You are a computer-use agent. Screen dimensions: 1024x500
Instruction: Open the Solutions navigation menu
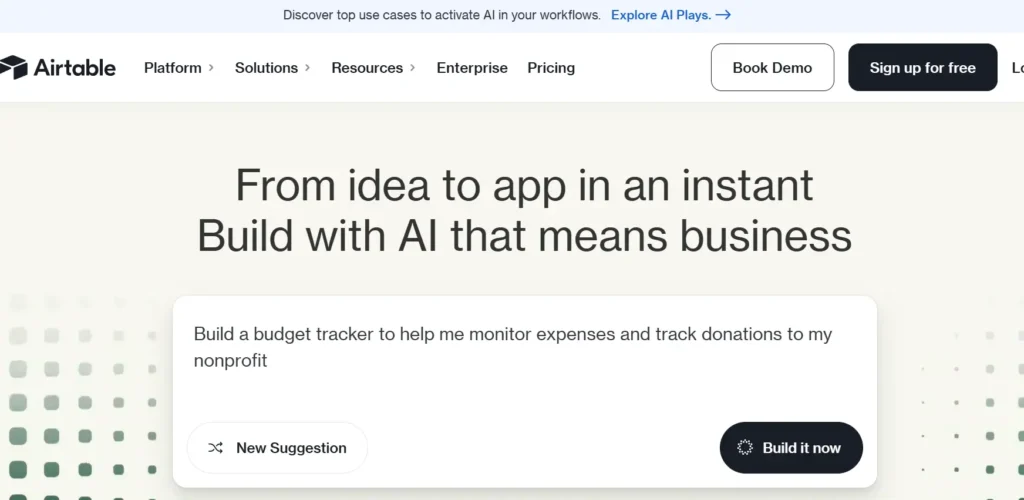[x=266, y=68]
